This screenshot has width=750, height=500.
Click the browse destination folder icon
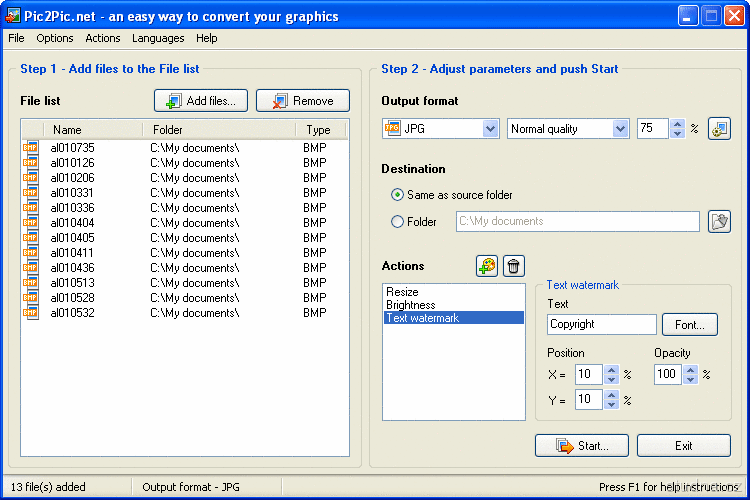(x=719, y=221)
